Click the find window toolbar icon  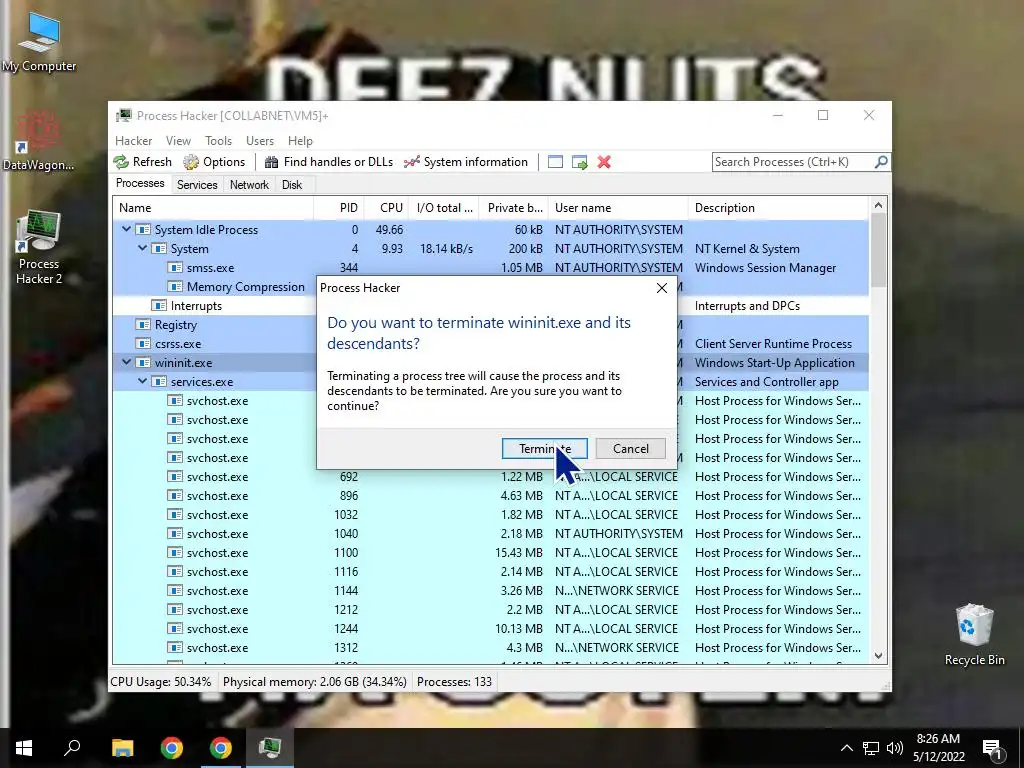pyautogui.click(x=555, y=162)
